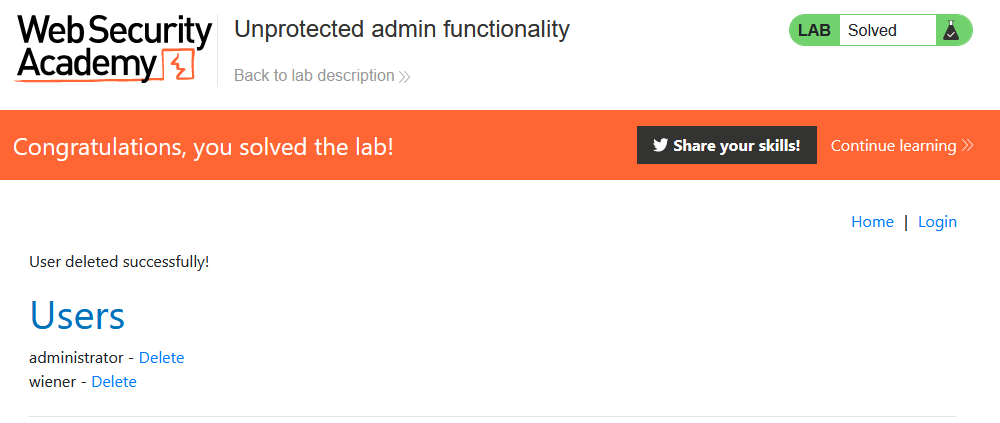Click the Users heading
The width and height of the screenshot is (1000, 423).
click(77, 316)
